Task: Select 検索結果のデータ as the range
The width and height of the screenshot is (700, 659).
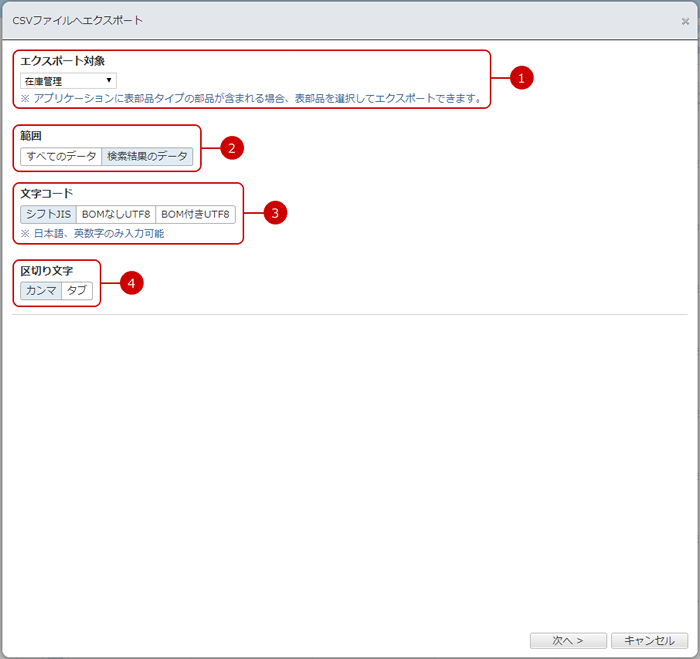Action: 147,156
